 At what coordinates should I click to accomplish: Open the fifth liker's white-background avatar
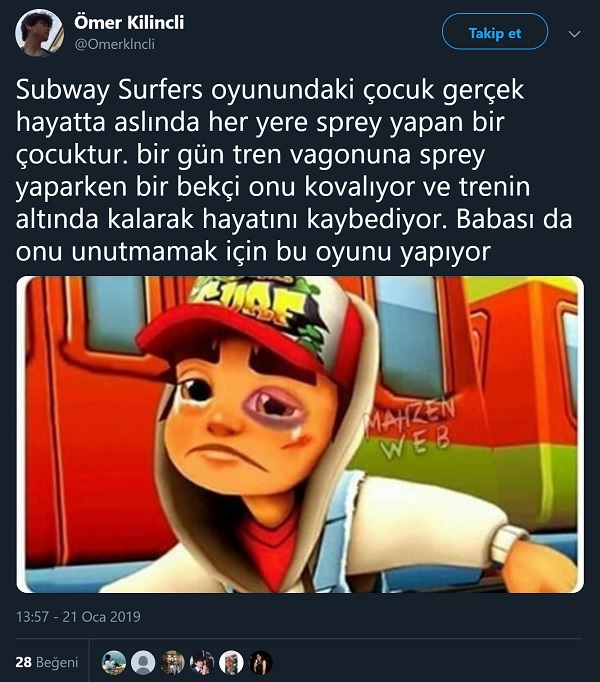231,663
